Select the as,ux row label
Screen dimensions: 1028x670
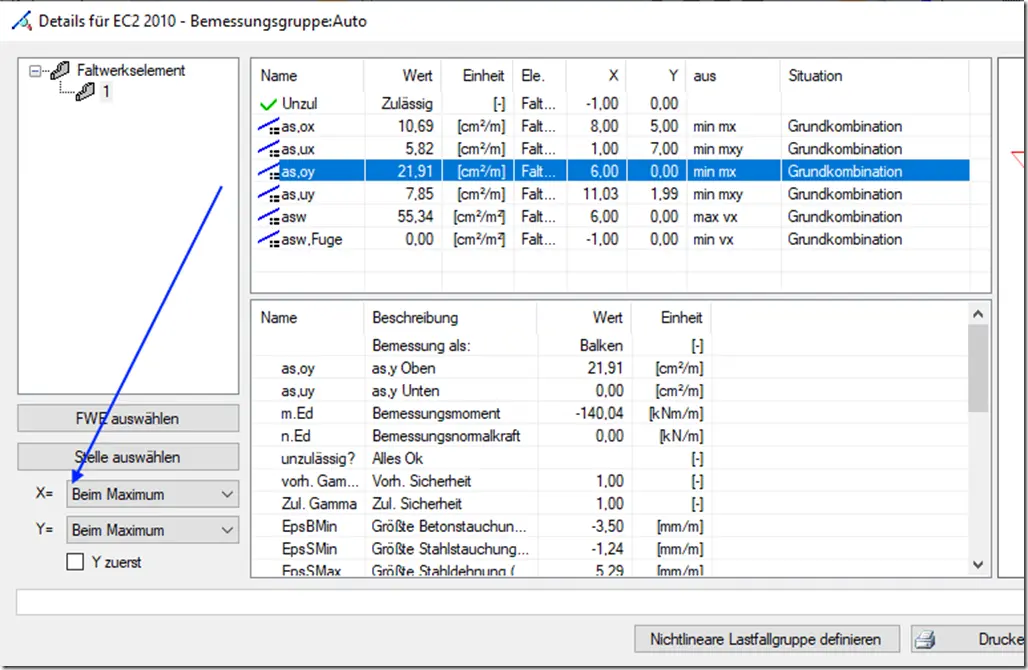pyautogui.click(x=298, y=149)
